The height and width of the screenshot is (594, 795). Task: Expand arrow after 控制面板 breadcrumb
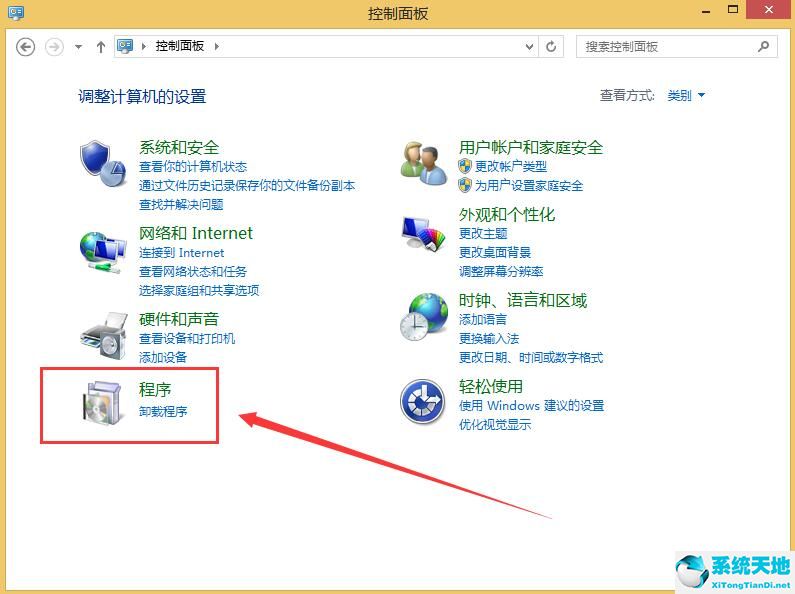[x=217, y=47]
